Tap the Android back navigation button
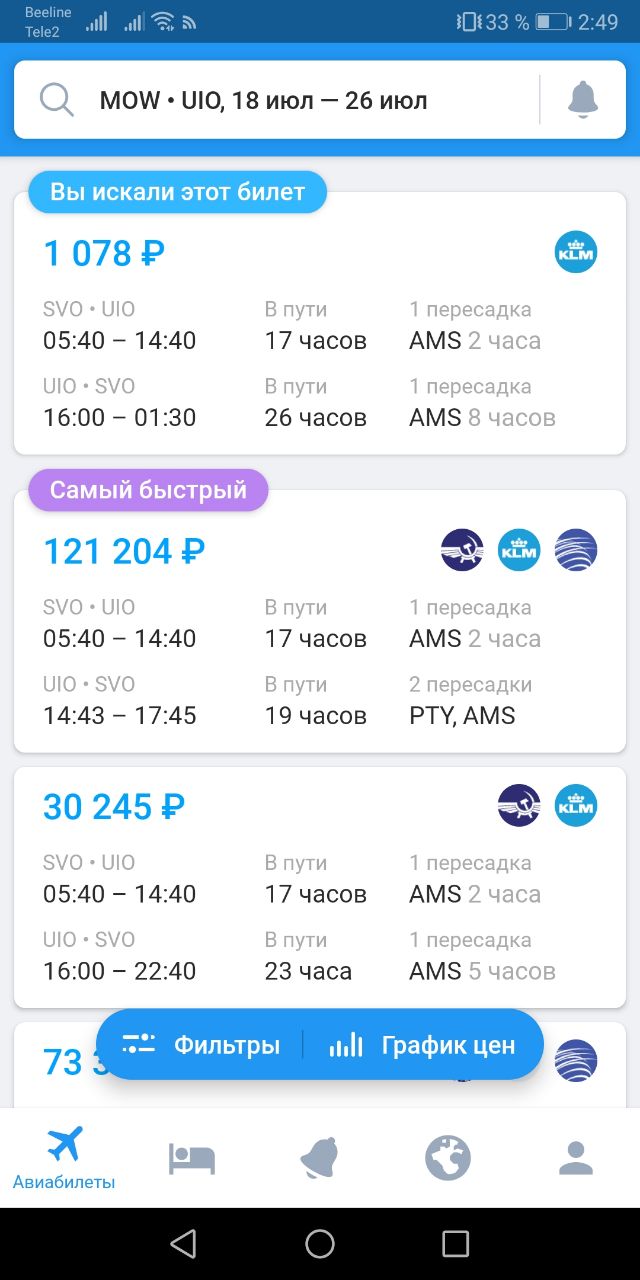640x1280 pixels. [183, 1243]
